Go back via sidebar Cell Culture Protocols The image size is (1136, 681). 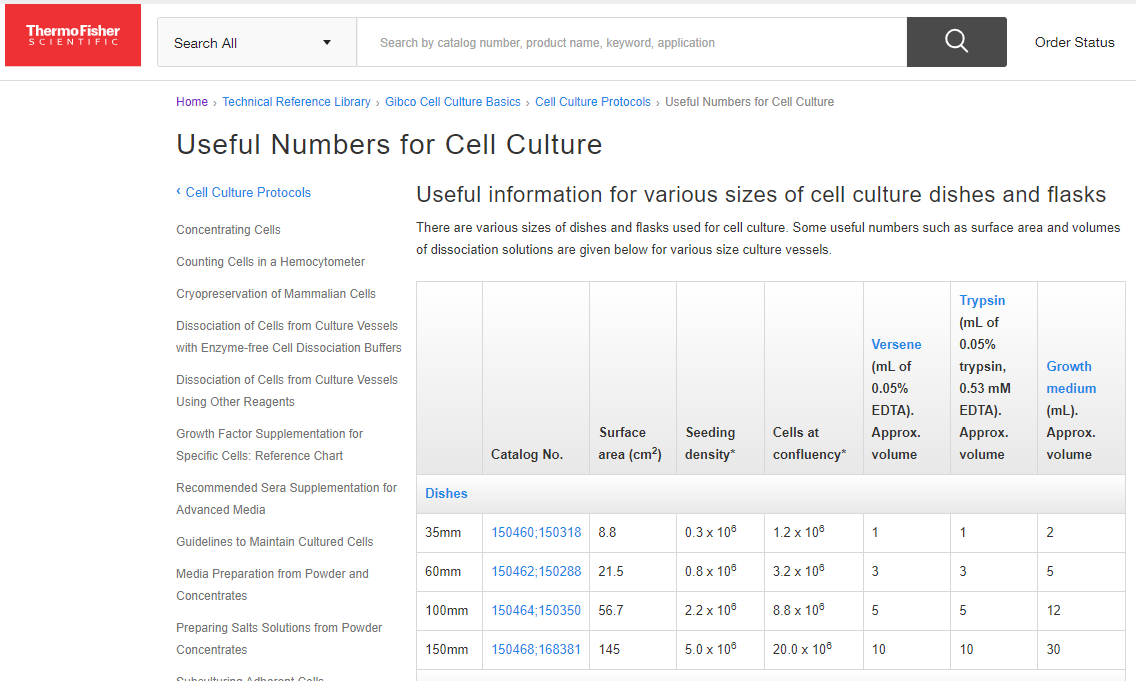(x=247, y=192)
